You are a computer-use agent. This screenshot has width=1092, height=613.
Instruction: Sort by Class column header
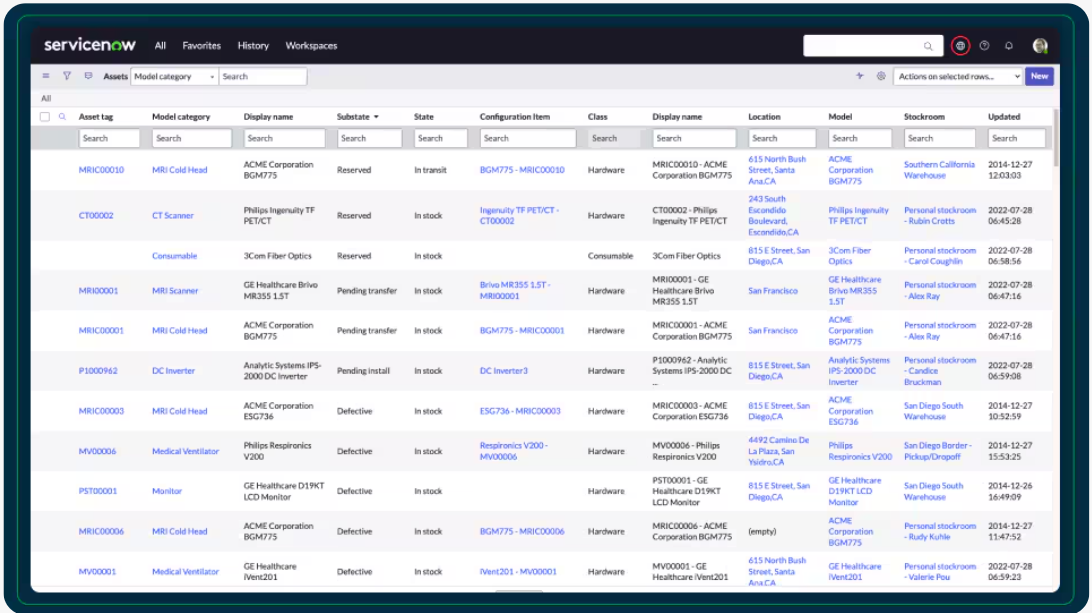click(597, 117)
